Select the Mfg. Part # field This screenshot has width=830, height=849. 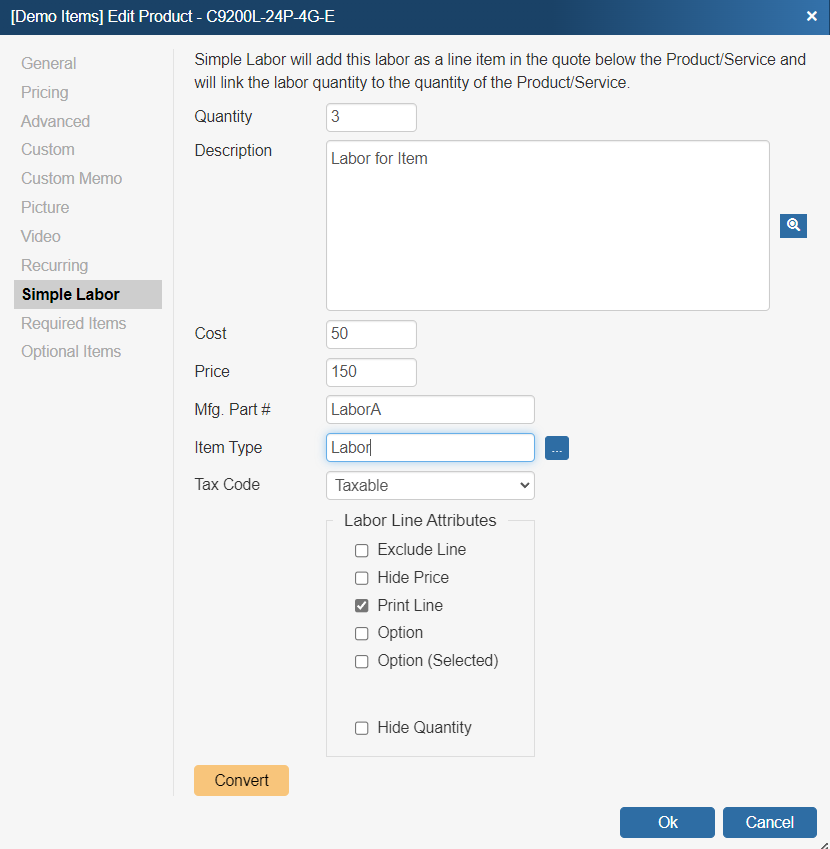point(430,410)
